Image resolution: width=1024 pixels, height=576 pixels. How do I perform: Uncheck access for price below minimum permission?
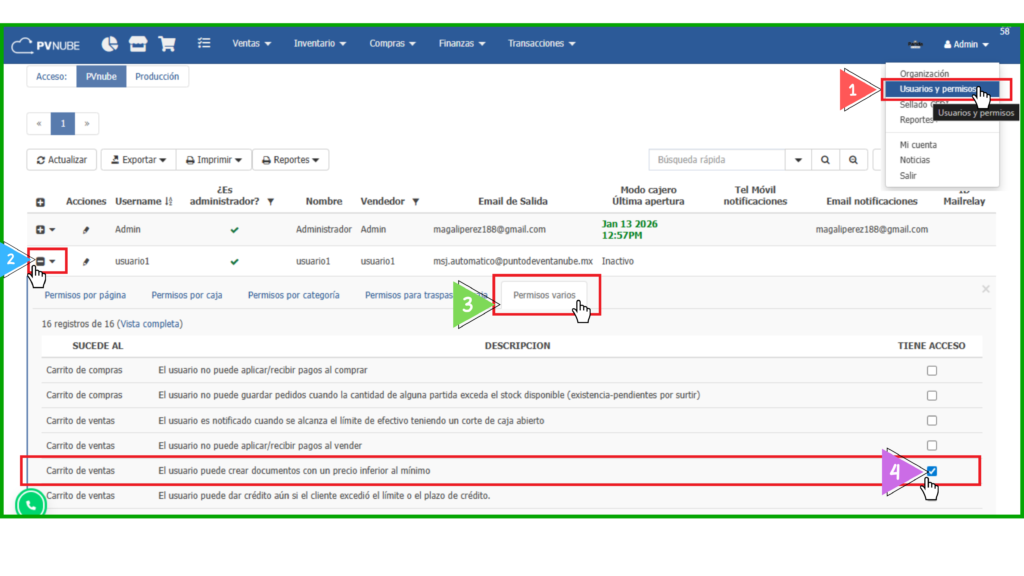932,470
